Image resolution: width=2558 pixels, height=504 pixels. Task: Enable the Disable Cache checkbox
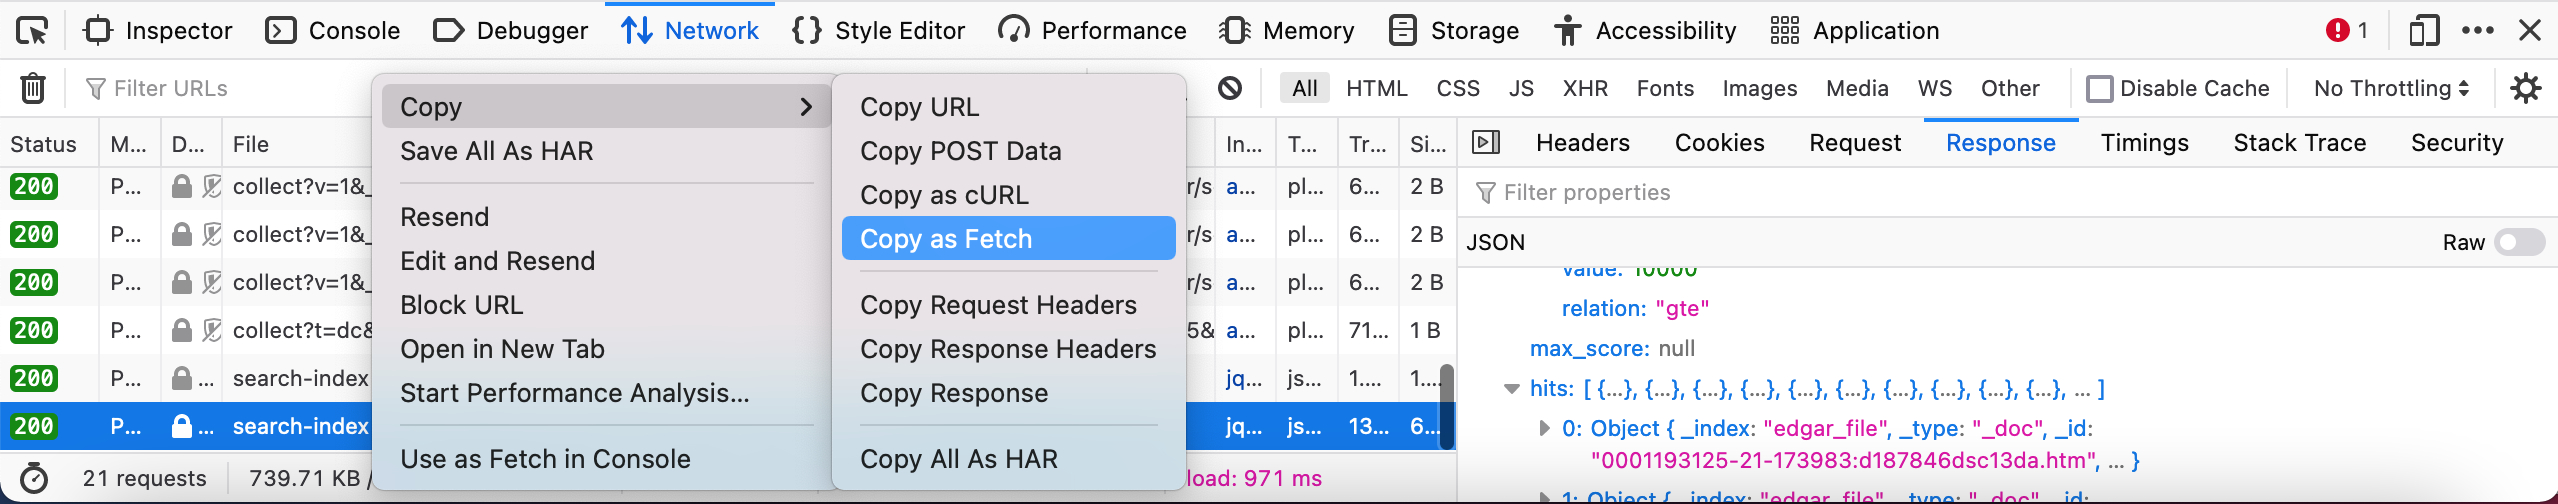click(x=2100, y=89)
